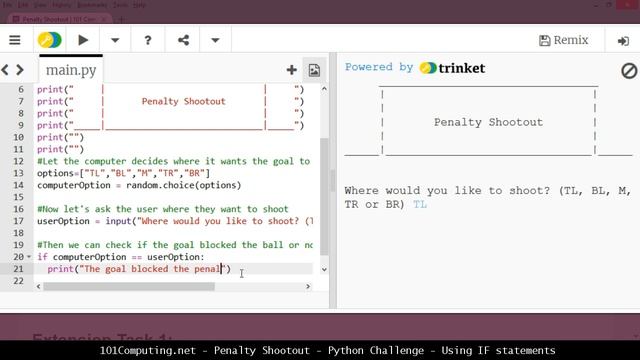Click the 'Penalty Shootout' output banner text
The height and width of the screenshot is (360, 640).
(x=488, y=122)
